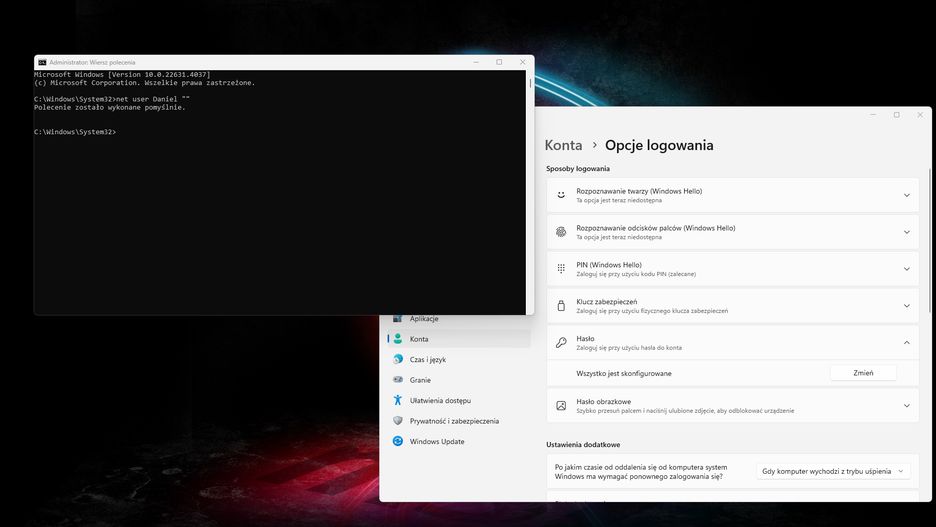Expand the Hasło obrazkowe section
The height and width of the screenshot is (527, 936).
[x=906, y=406]
